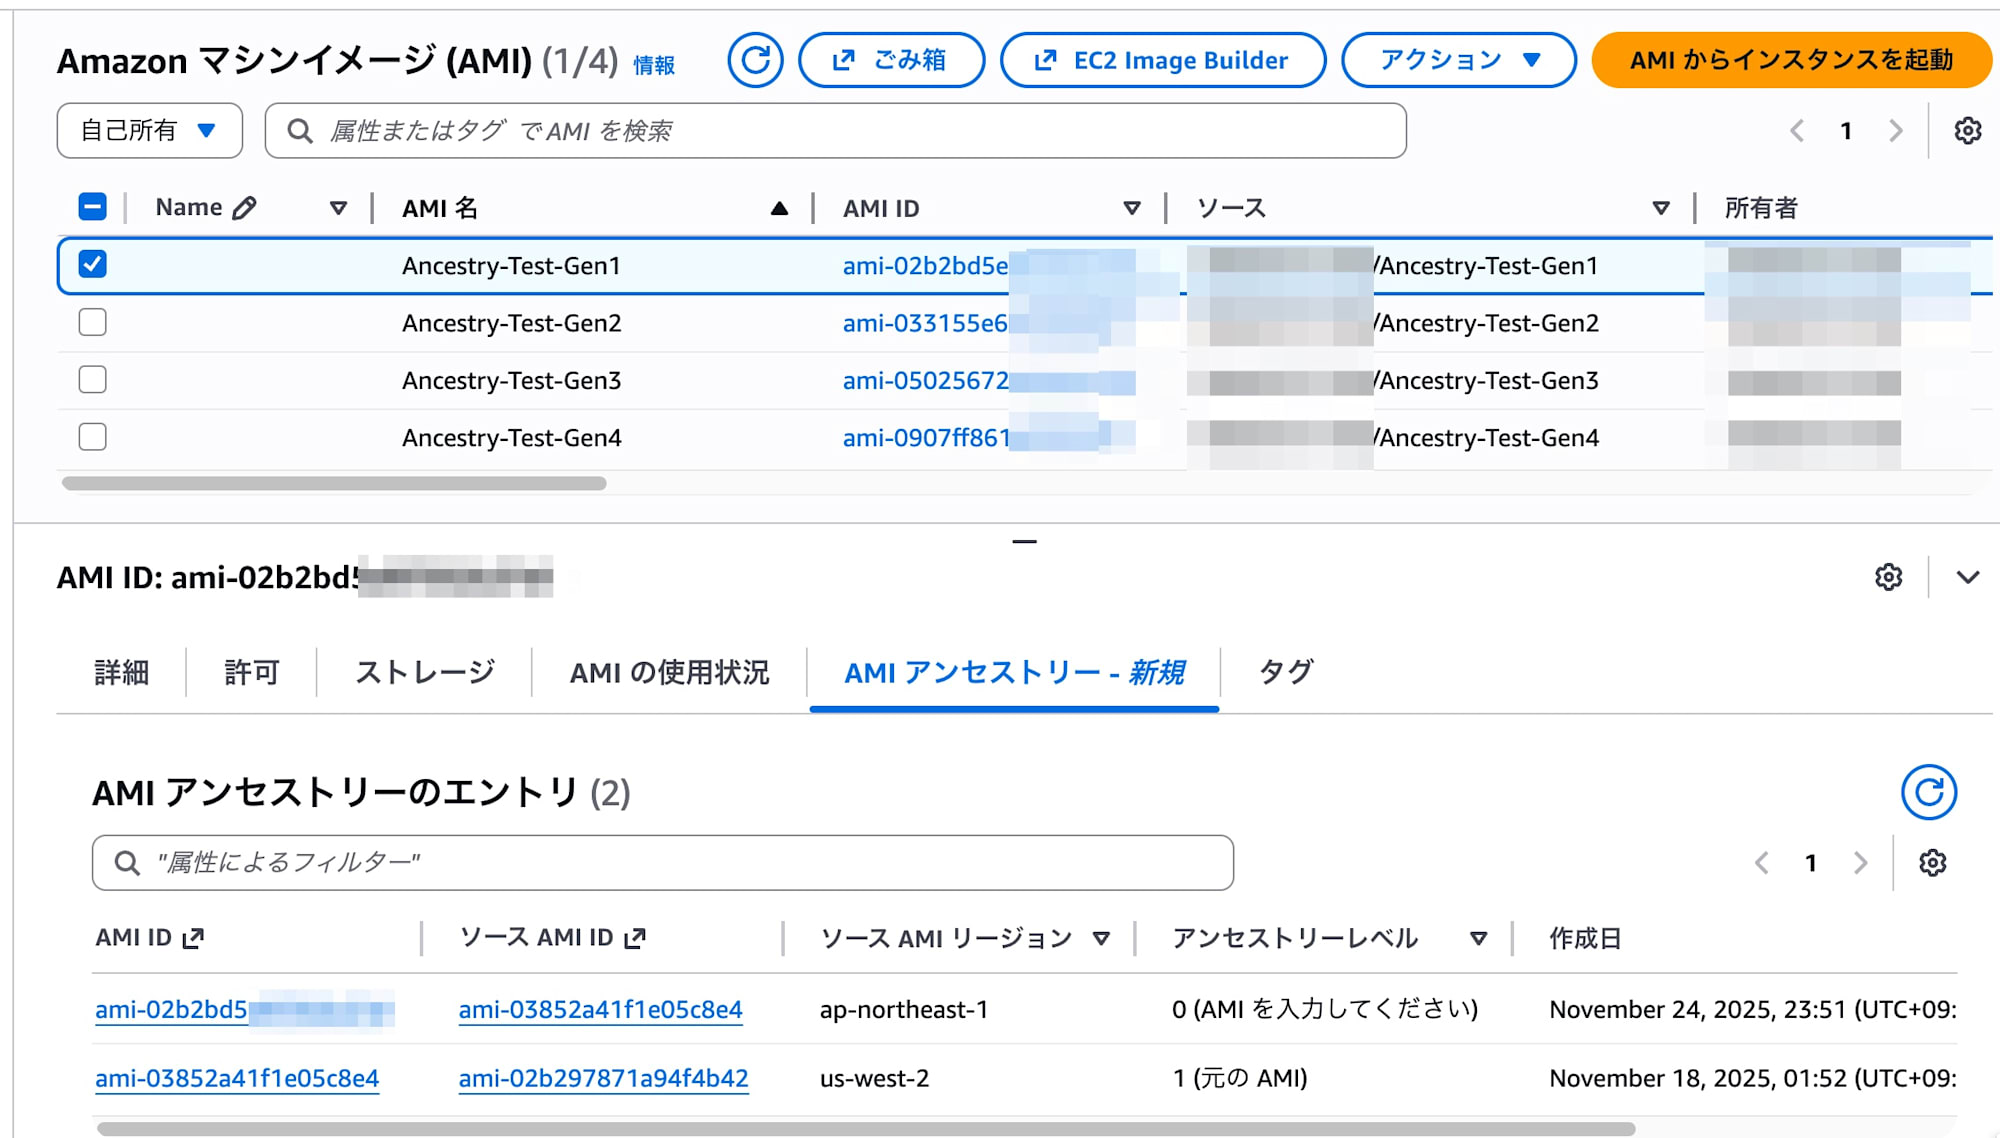Open the AMI details pane settings gear

coord(1889,577)
